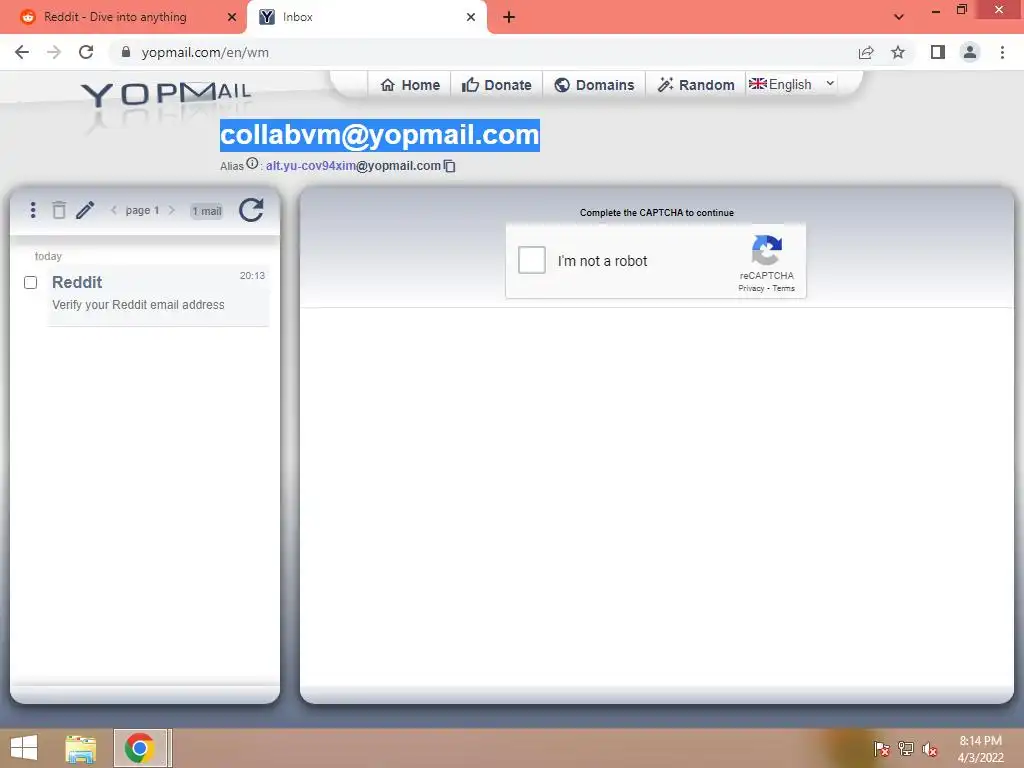The width and height of the screenshot is (1024, 768).
Task: Click Chrome icon in taskbar
Action: click(x=139, y=748)
